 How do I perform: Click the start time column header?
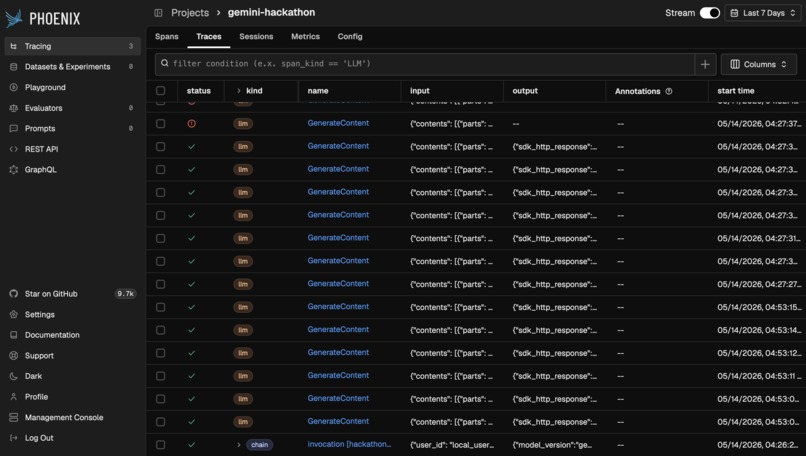(x=736, y=91)
